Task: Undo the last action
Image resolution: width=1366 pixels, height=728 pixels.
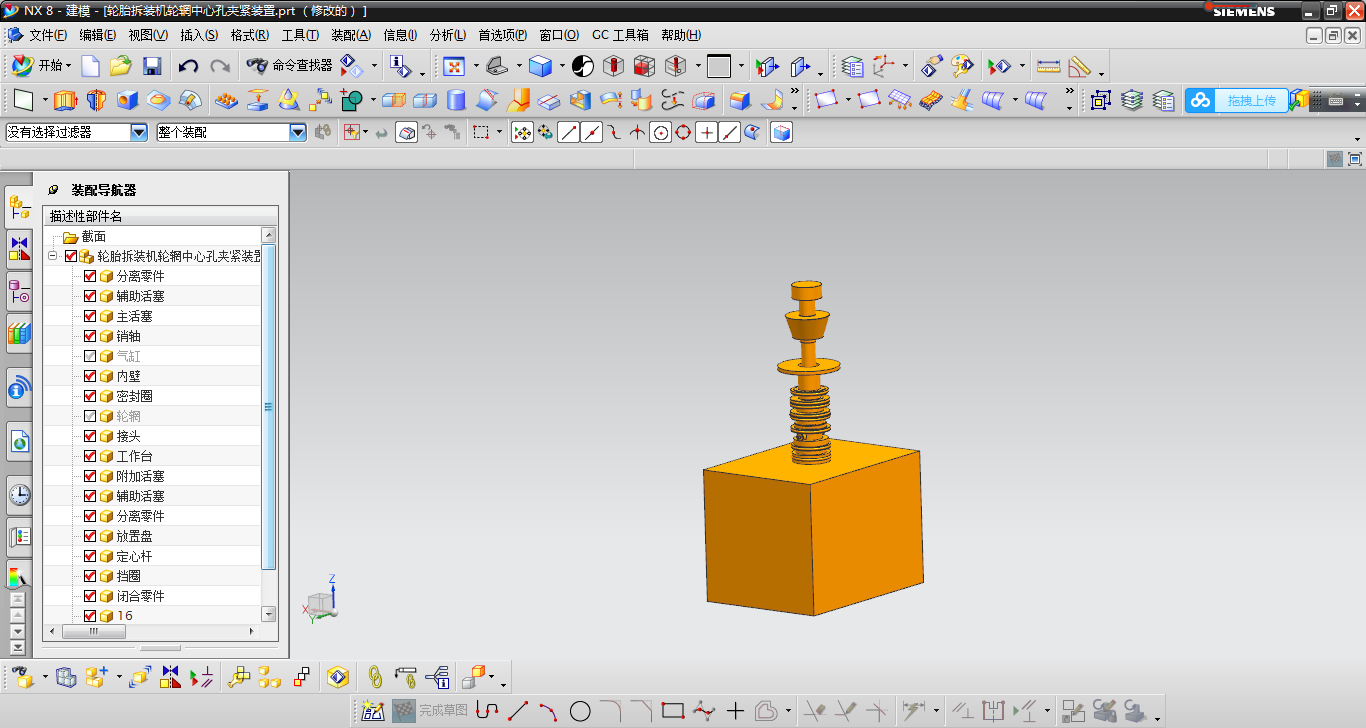Action: coord(188,67)
